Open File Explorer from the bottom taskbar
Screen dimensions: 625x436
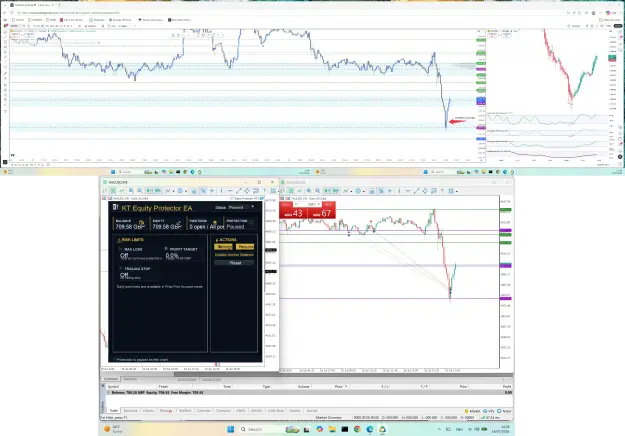332,429
